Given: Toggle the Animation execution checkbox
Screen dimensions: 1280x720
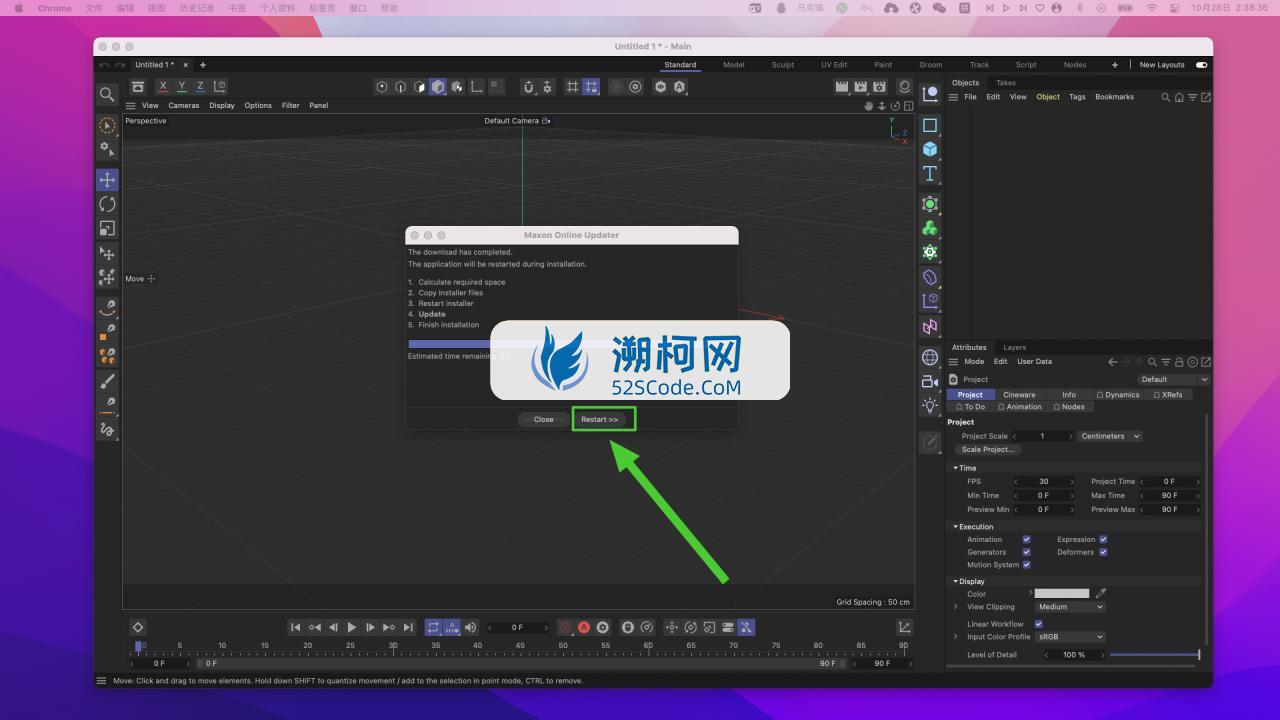Looking at the screenshot, I should pos(1026,539).
